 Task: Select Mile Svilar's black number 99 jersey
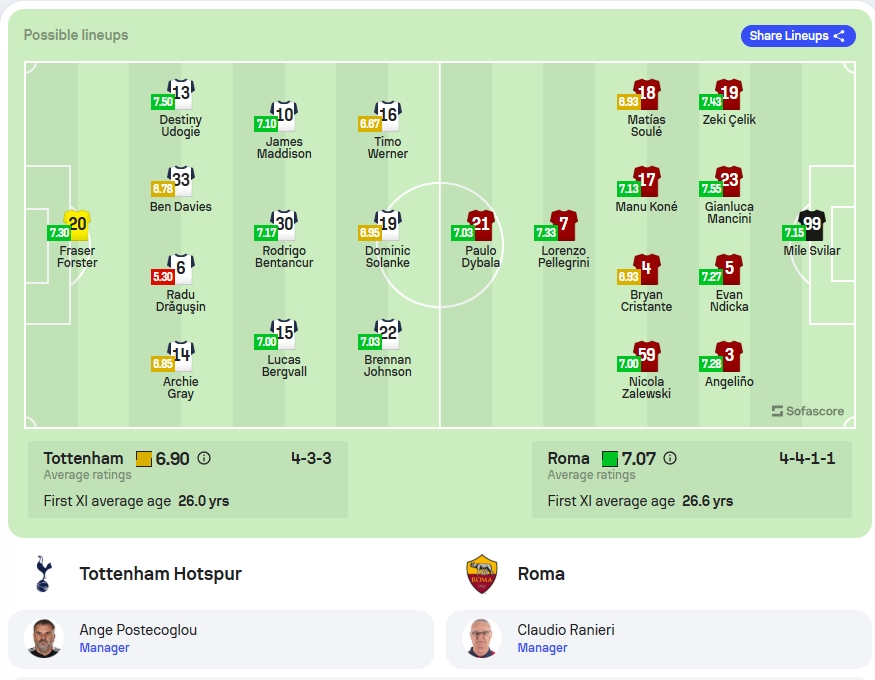coord(812,225)
